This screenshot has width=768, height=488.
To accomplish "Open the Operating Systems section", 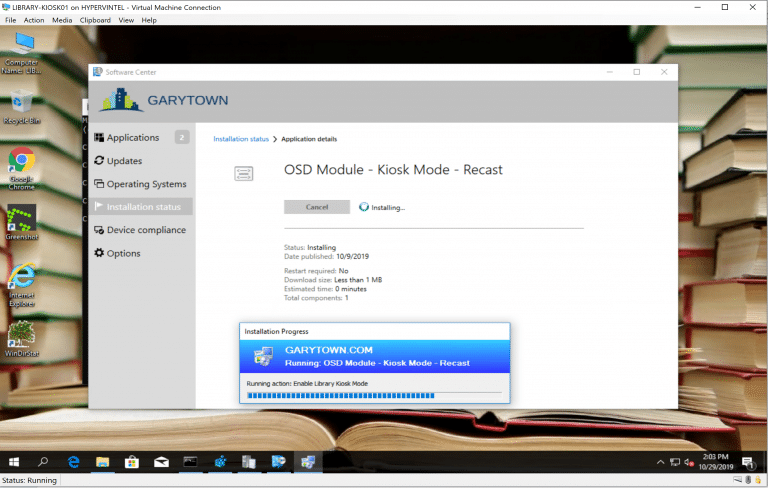I will point(146,184).
